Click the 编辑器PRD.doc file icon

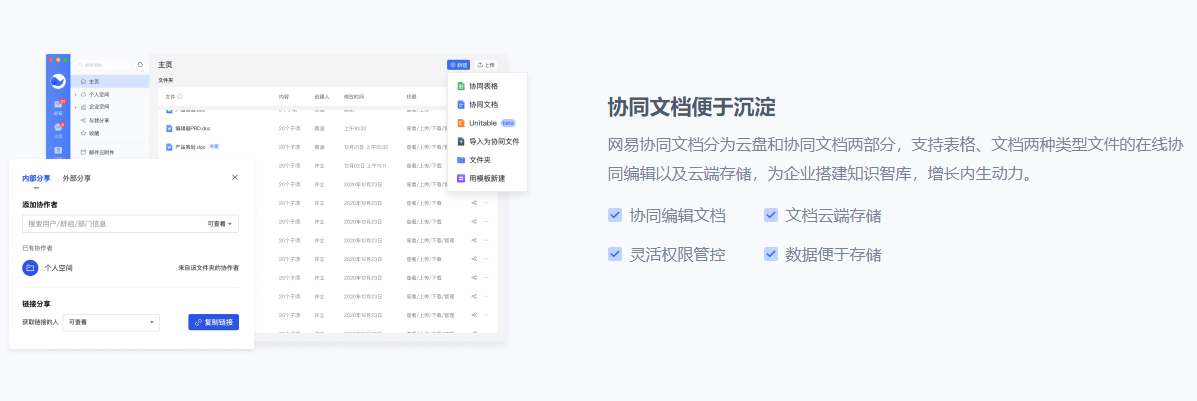(169, 128)
